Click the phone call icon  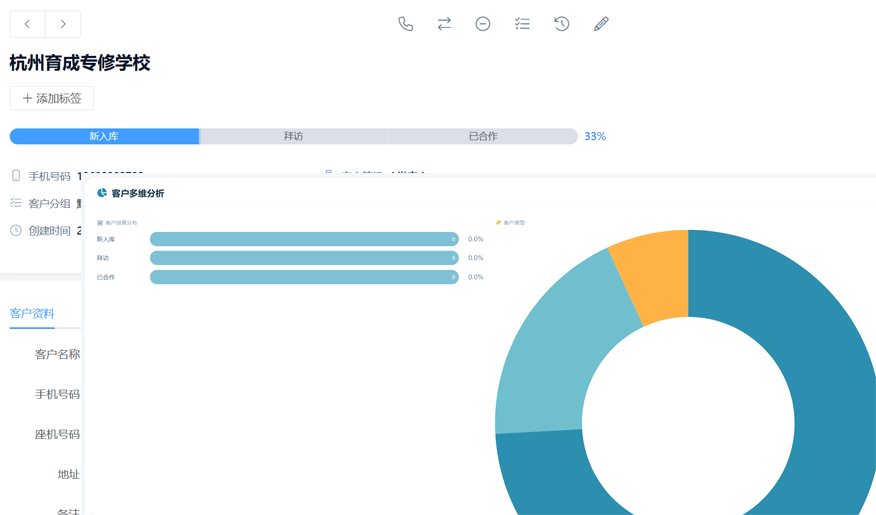[x=405, y=24]
